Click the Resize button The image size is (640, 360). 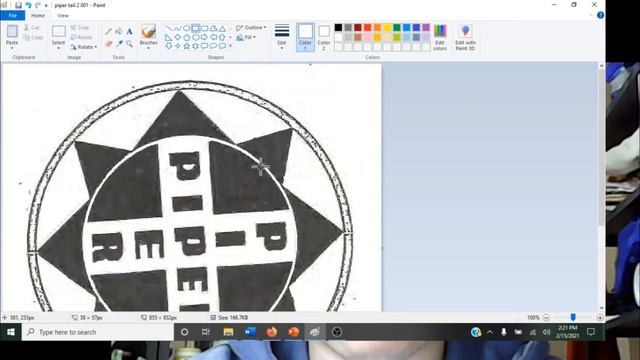(x=81, y=38)
